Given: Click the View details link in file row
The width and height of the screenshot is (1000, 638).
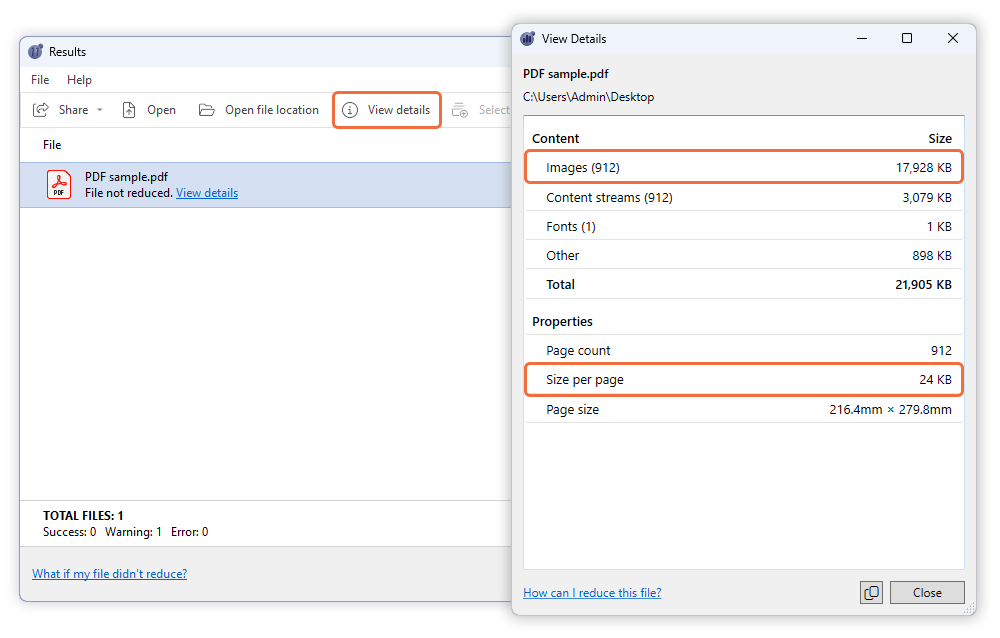Looking at the screenshot, I should [207, 193].
